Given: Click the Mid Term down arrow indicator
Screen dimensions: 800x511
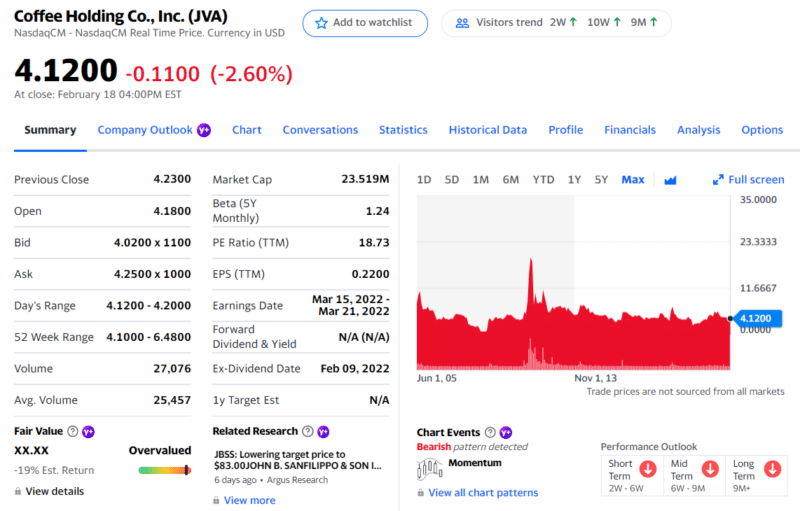Looking at the screenshot, I should [x=710, y=469].
